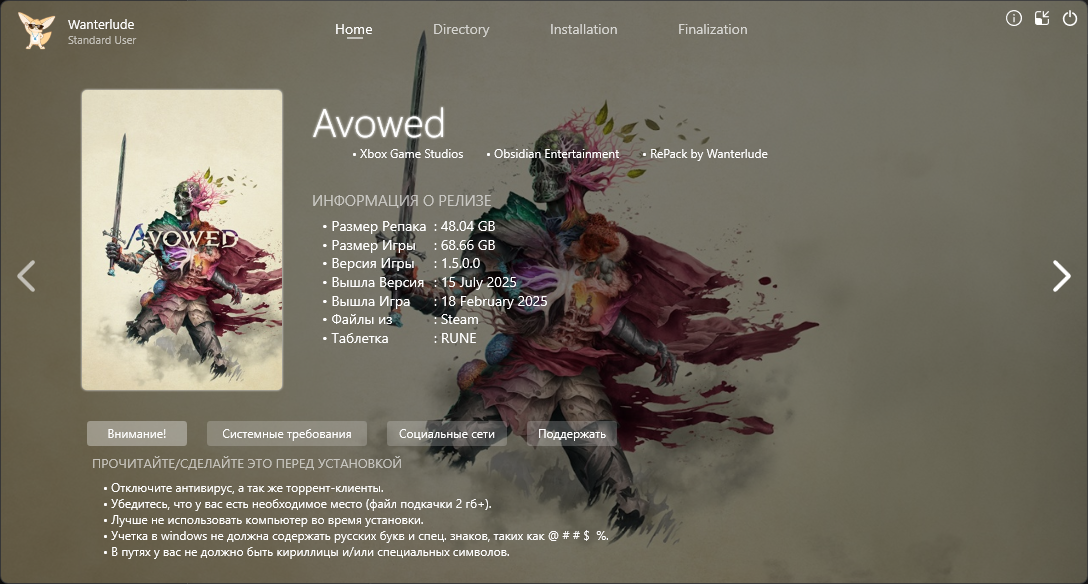The height and width of the screenshot is (584, 1088).
Task: Click the power exit icon
Action: 1070,19
